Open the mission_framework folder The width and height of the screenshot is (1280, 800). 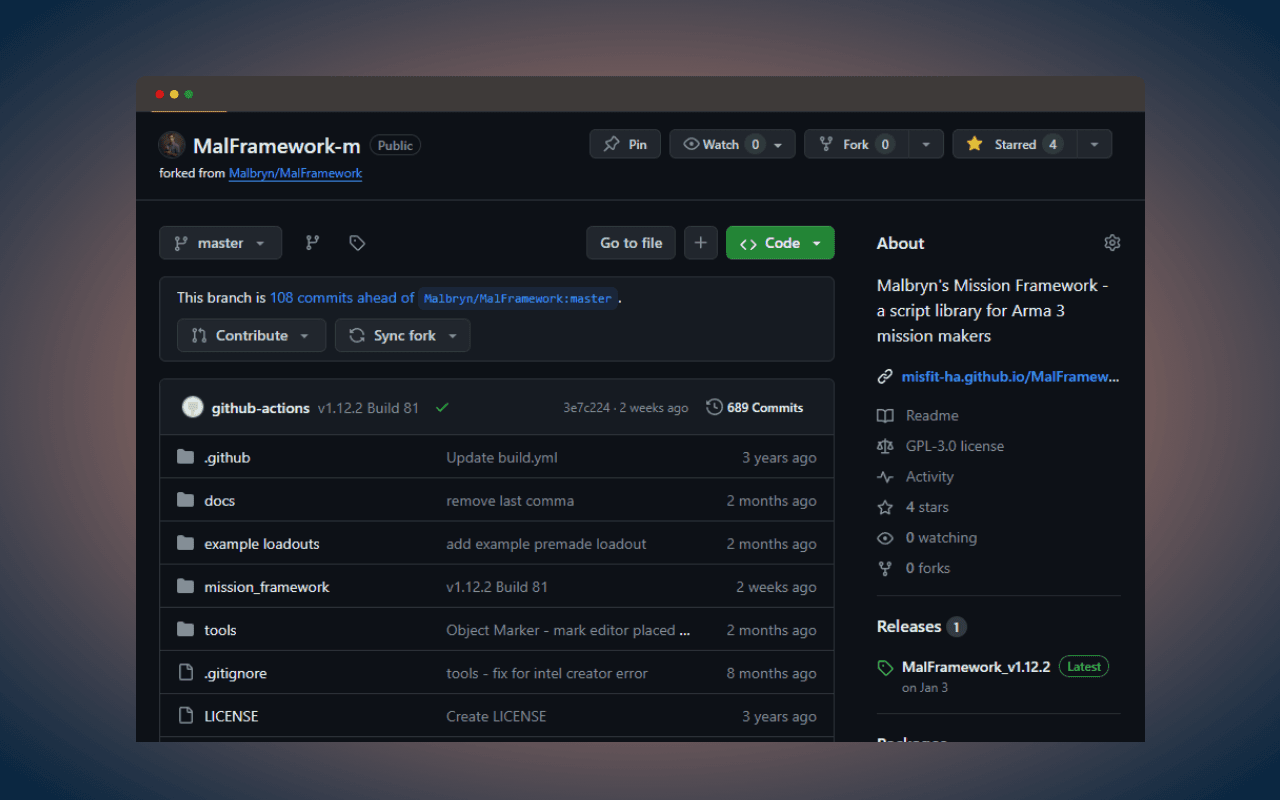click(266, 587)
